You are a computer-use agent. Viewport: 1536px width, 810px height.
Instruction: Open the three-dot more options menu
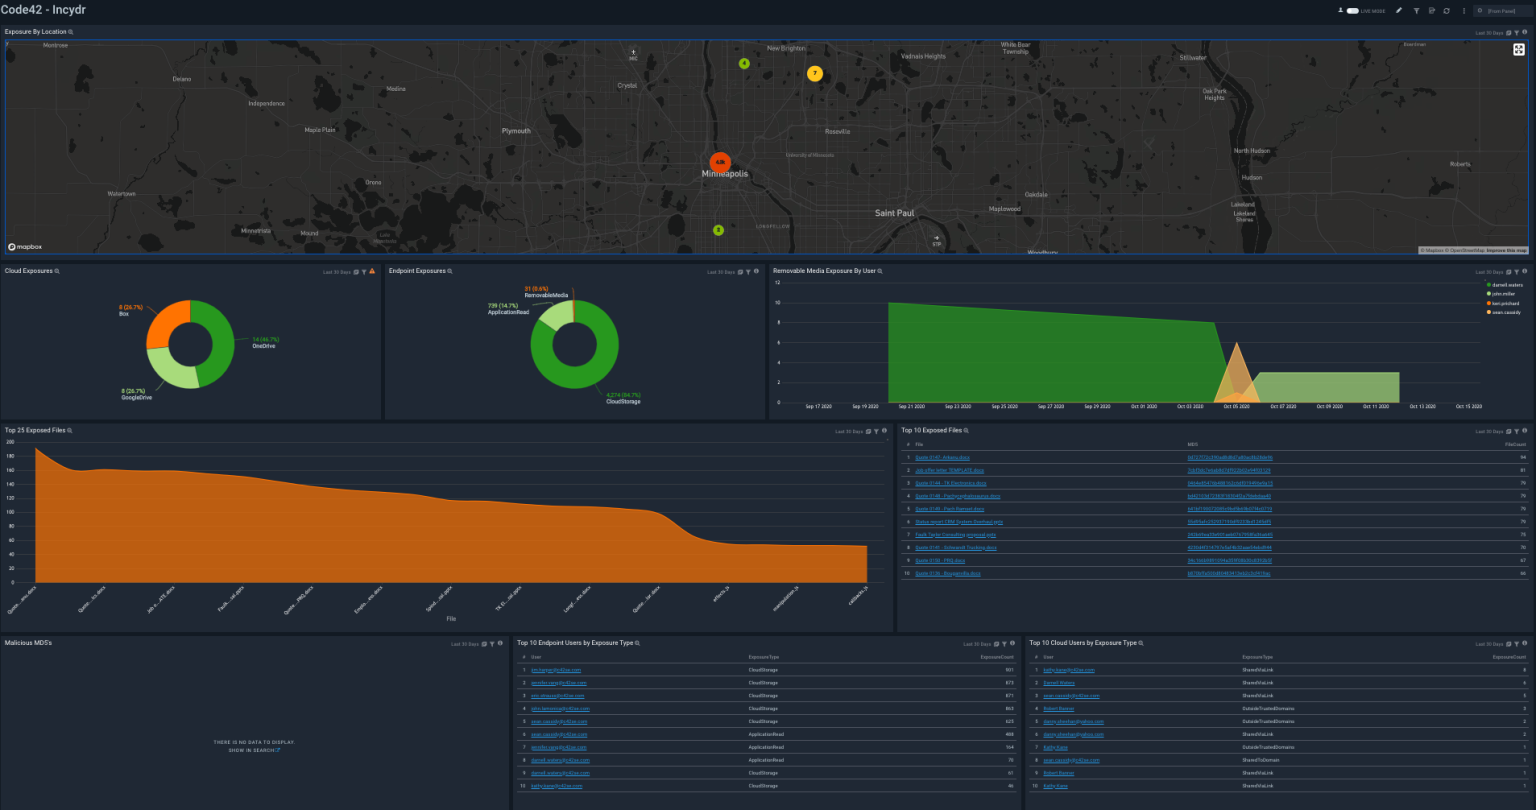pyautogui.click(x=1464, y=10)
